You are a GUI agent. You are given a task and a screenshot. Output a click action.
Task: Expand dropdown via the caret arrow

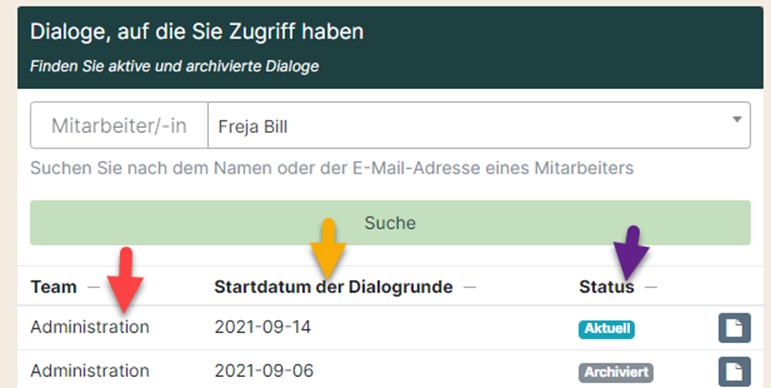point(737,119)
